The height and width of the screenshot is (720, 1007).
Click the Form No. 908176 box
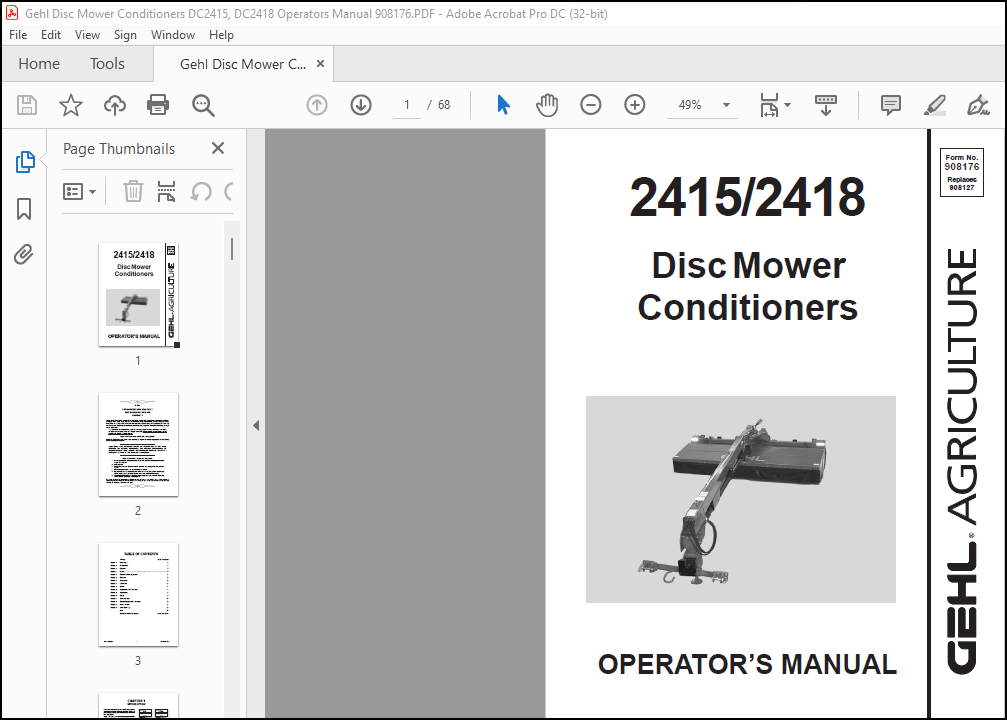coord(961,172)
